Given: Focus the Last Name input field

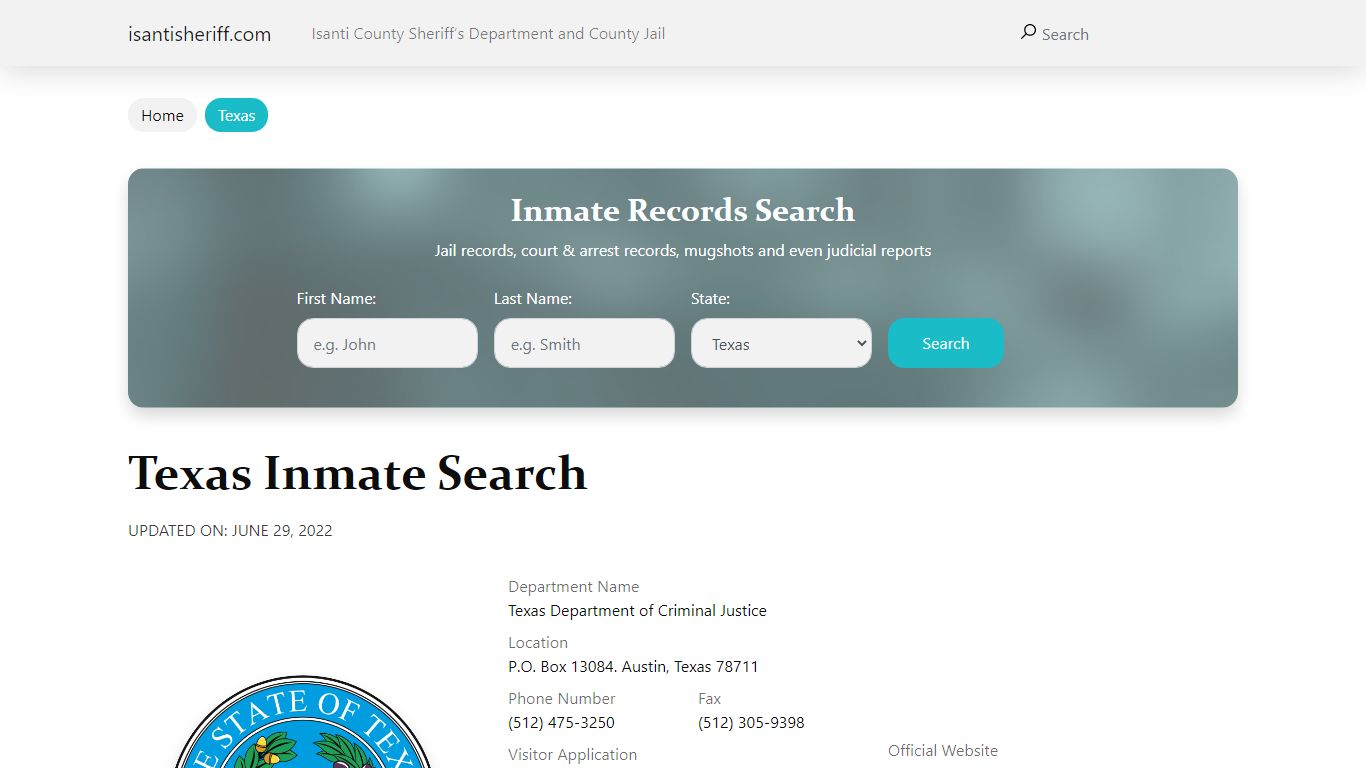Looking at the screenshot, I should tap(584, 343).
